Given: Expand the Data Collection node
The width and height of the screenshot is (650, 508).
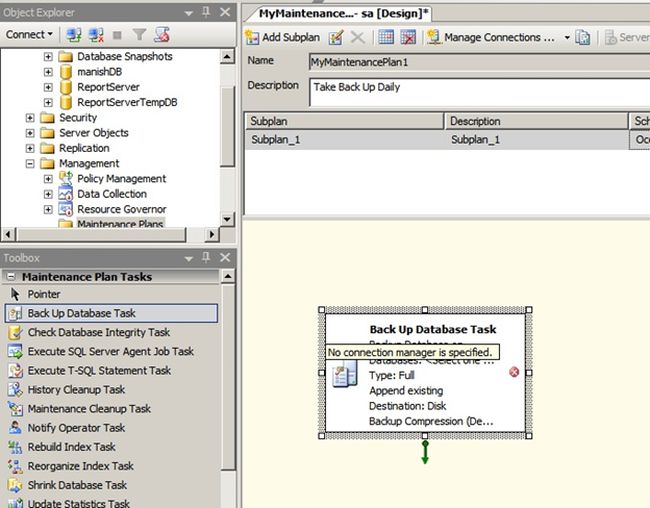Looking at the screenshot, I should [48, 194].
